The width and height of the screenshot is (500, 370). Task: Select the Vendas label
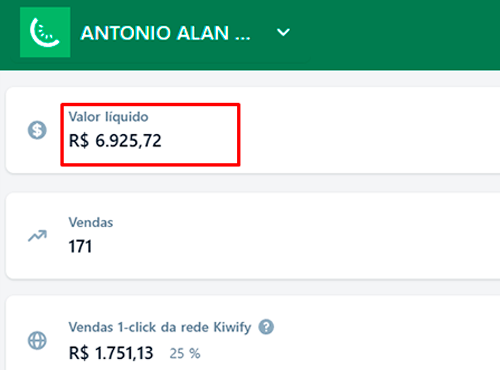91,222
